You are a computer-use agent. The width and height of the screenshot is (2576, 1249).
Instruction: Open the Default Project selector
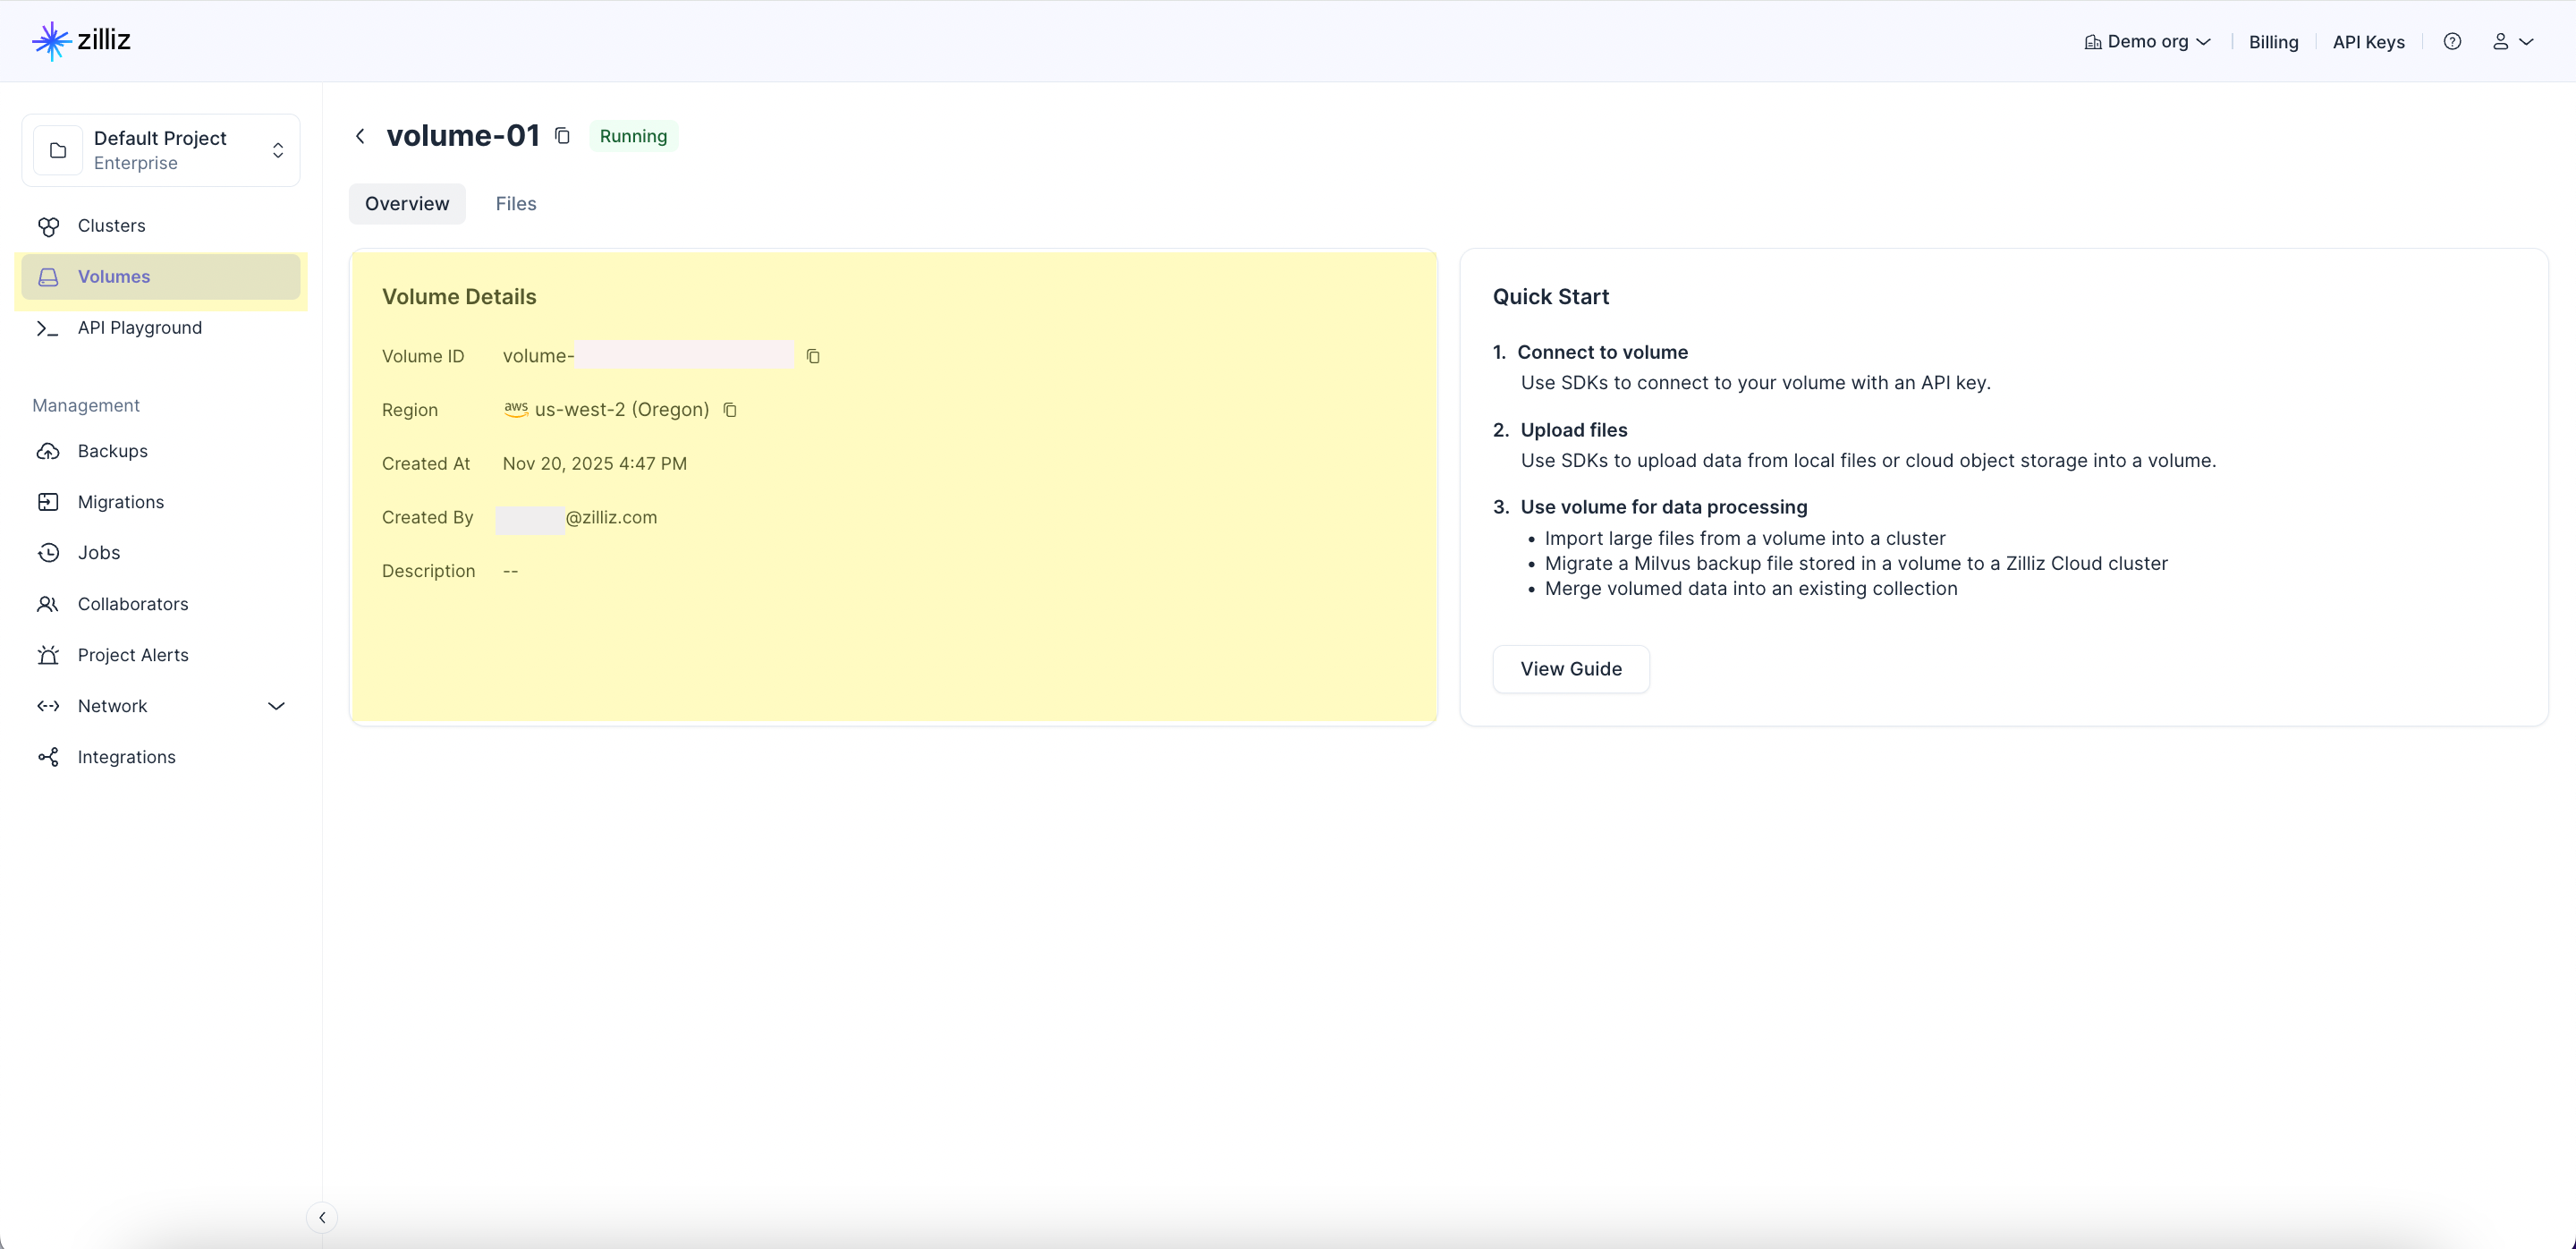click(x=161, y=150)
